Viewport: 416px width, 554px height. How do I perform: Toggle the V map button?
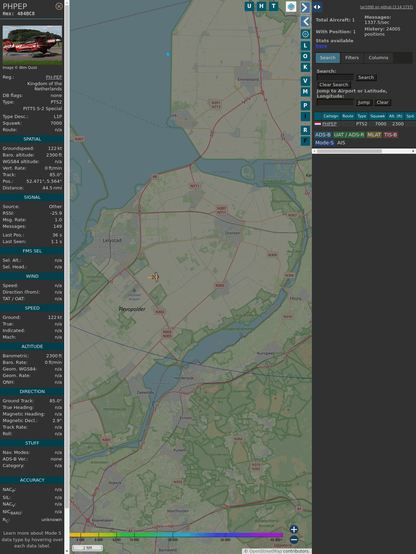[305, 81]
